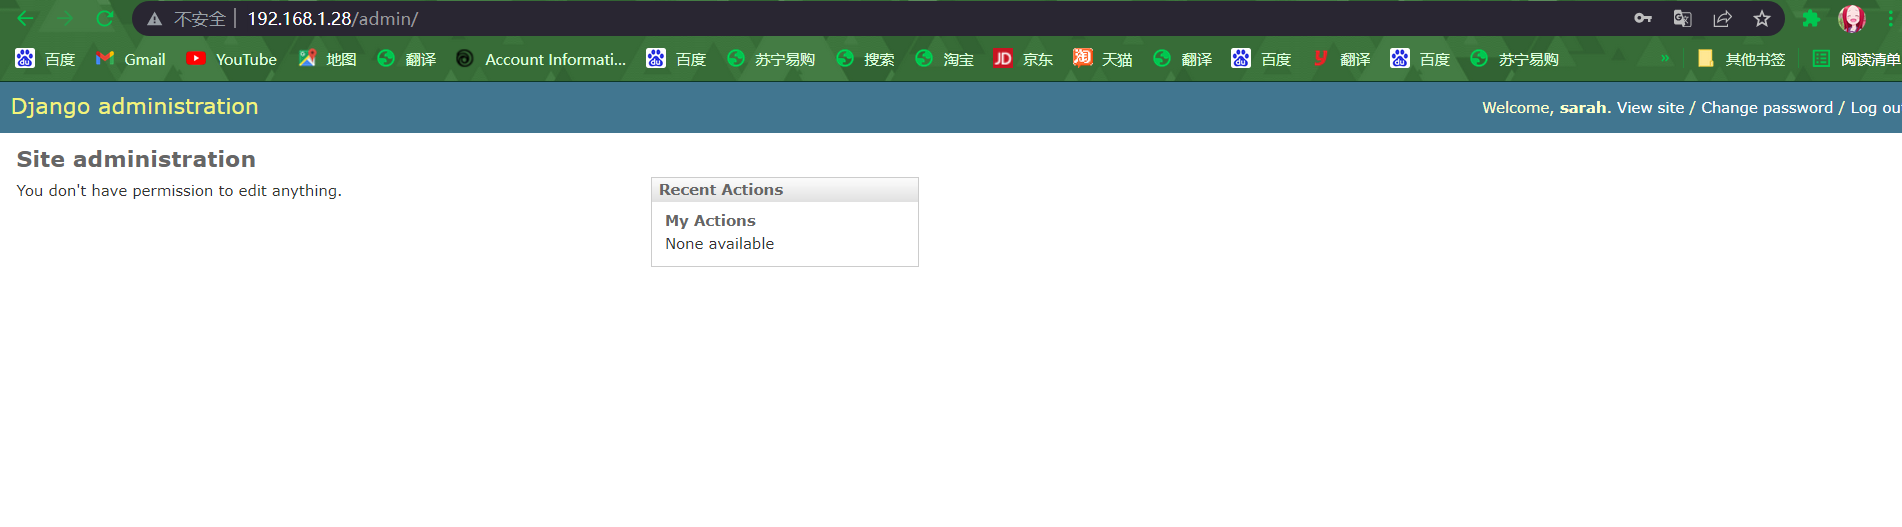Click the translate page icon
Viewport: 1902px width, 527px height.
[1682, 18]
